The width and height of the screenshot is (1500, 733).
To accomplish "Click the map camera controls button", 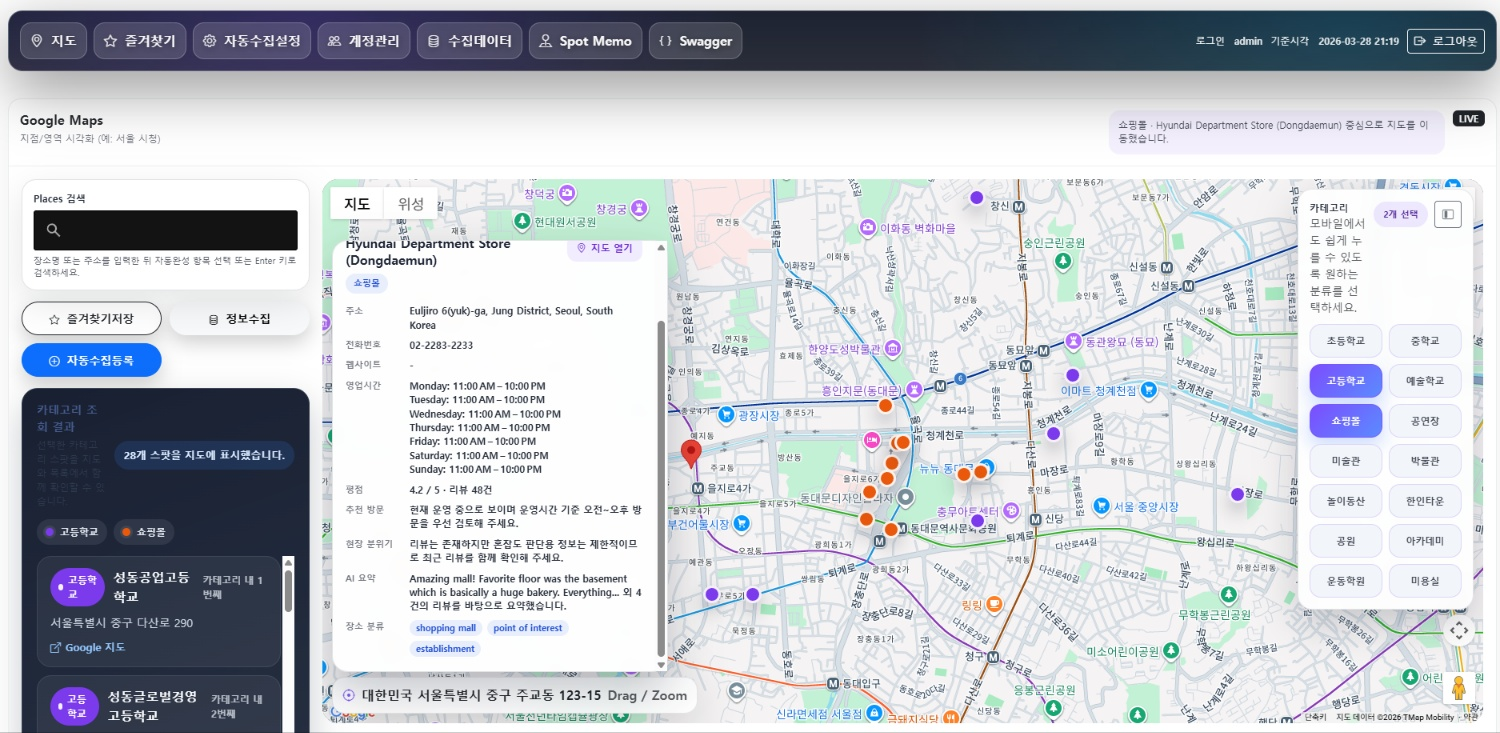I will point(1458,630).
